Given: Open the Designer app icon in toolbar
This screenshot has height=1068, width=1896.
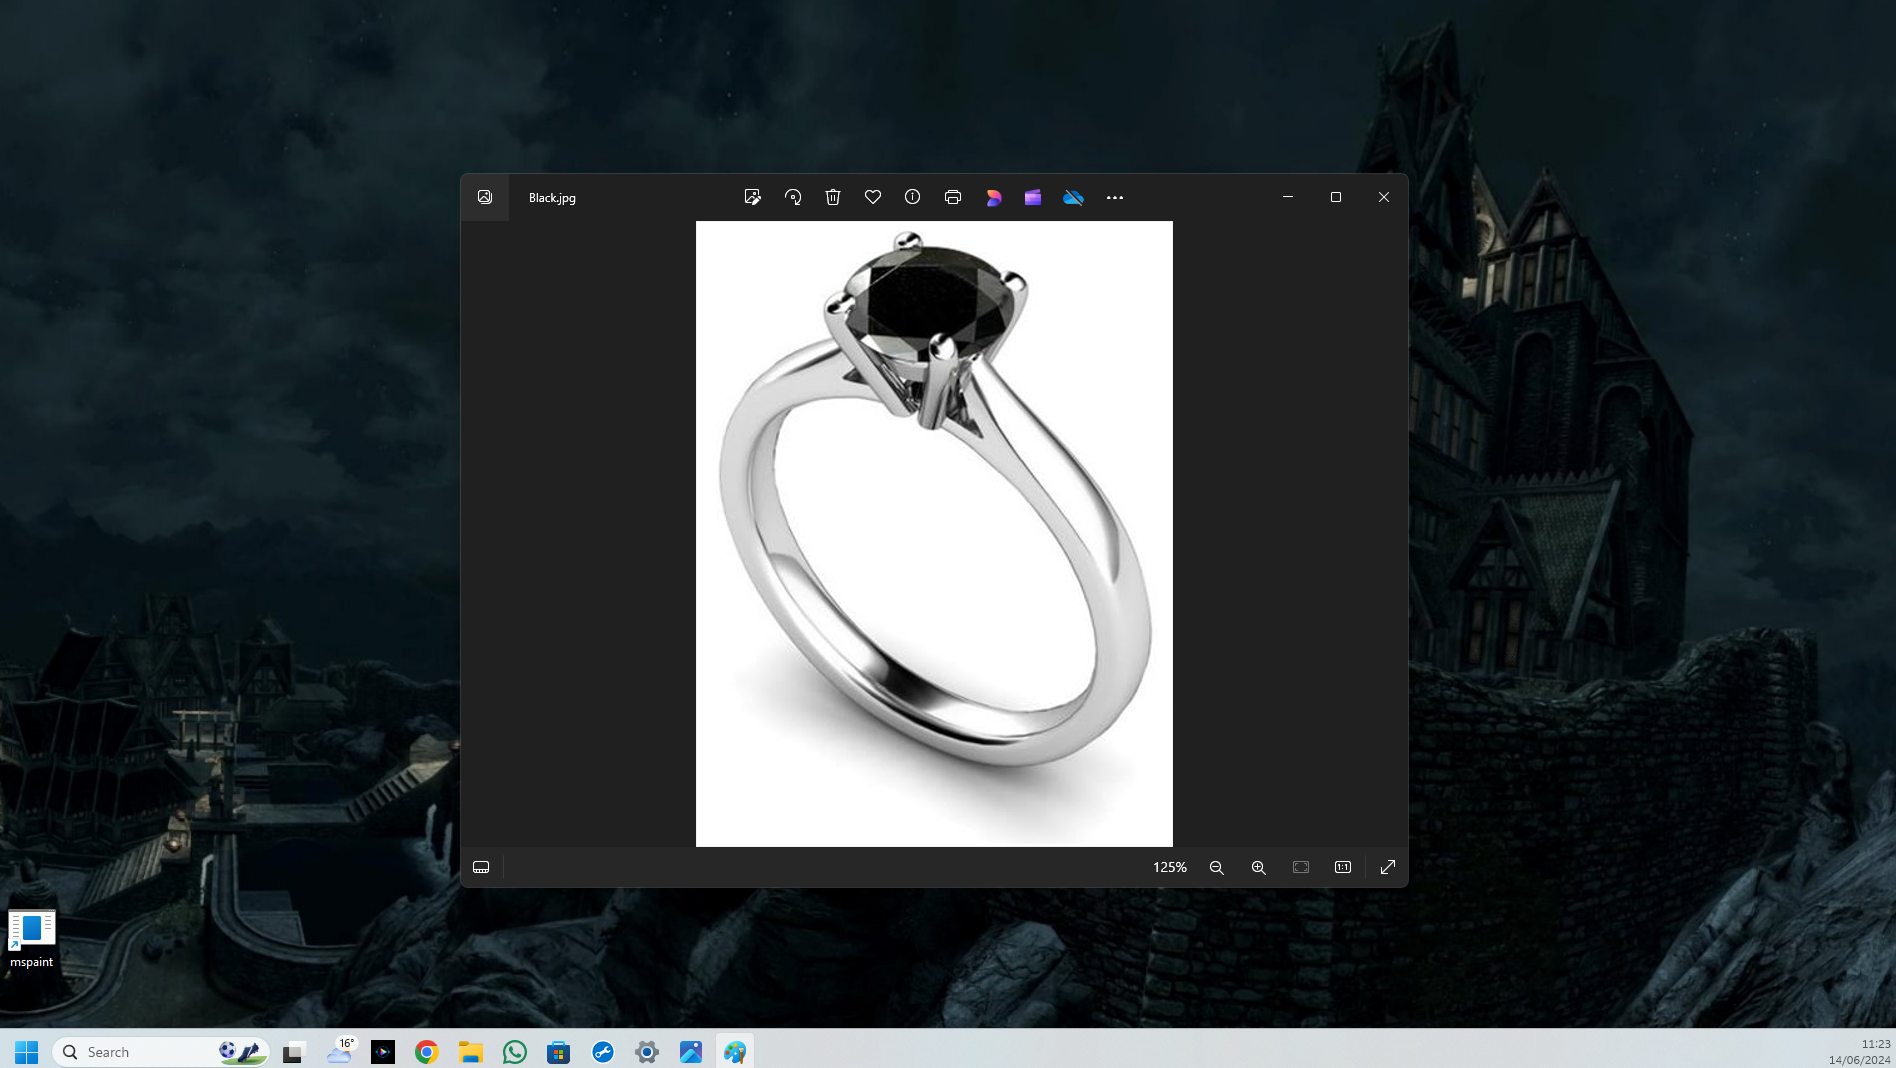Looking at the screenshot, I should point(993,197).
